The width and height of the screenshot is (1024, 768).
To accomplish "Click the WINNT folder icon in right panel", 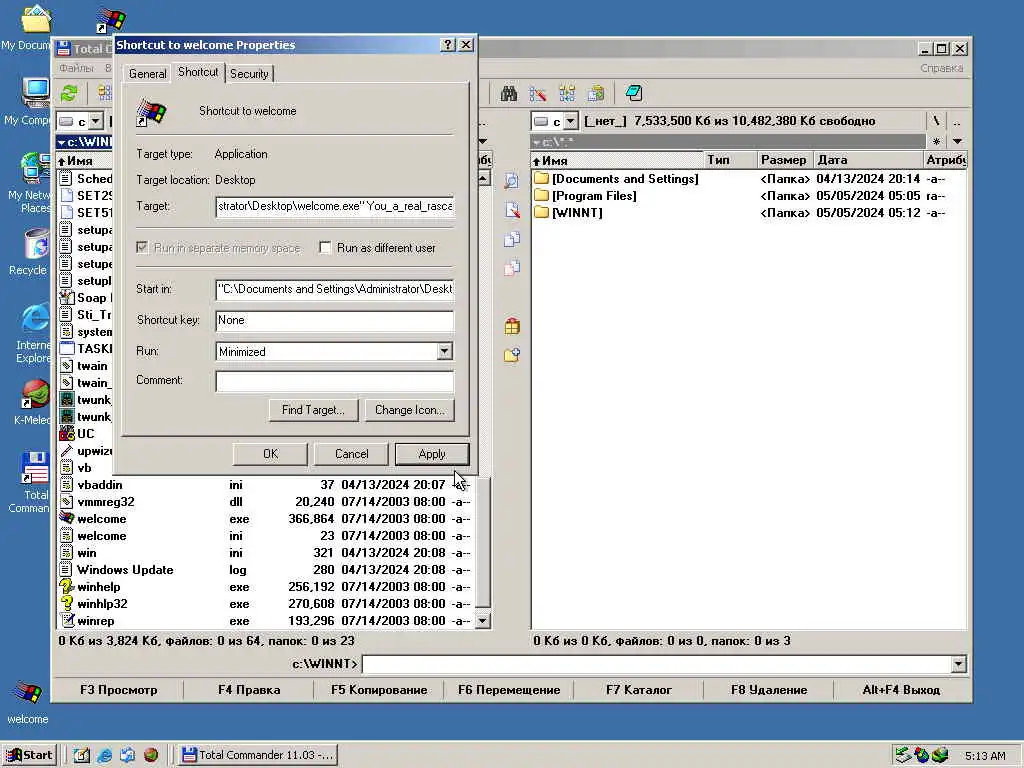I will pos(541,212).
